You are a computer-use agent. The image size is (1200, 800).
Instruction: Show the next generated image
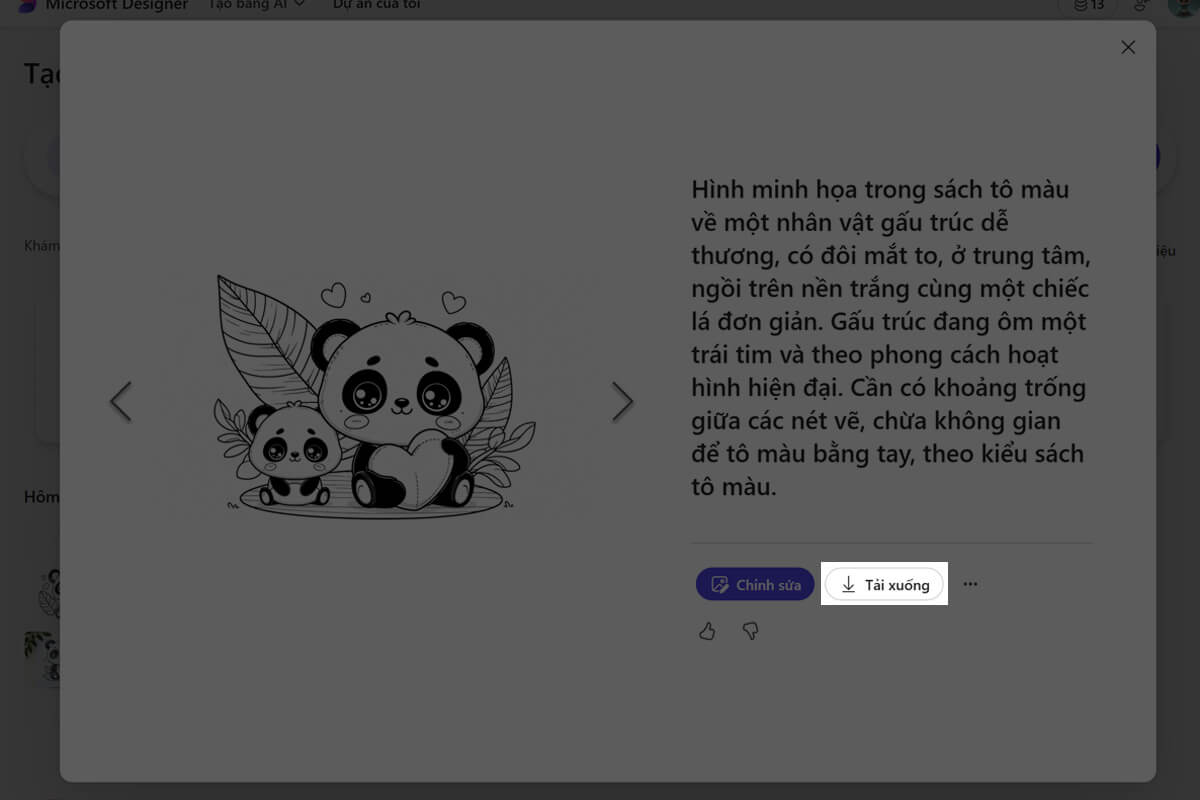click(622, 401)
